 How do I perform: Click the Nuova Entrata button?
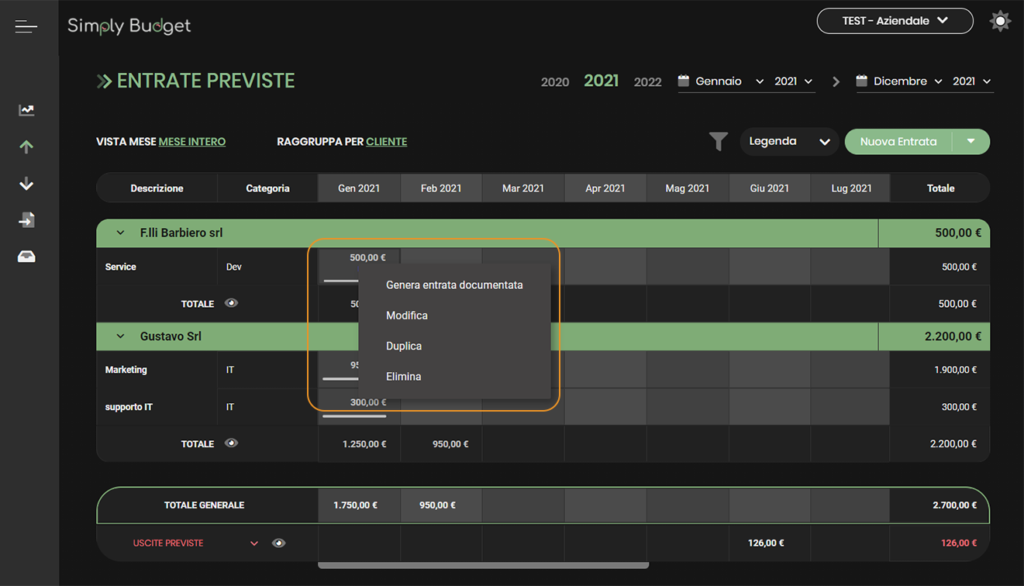[x=898, y=142]
